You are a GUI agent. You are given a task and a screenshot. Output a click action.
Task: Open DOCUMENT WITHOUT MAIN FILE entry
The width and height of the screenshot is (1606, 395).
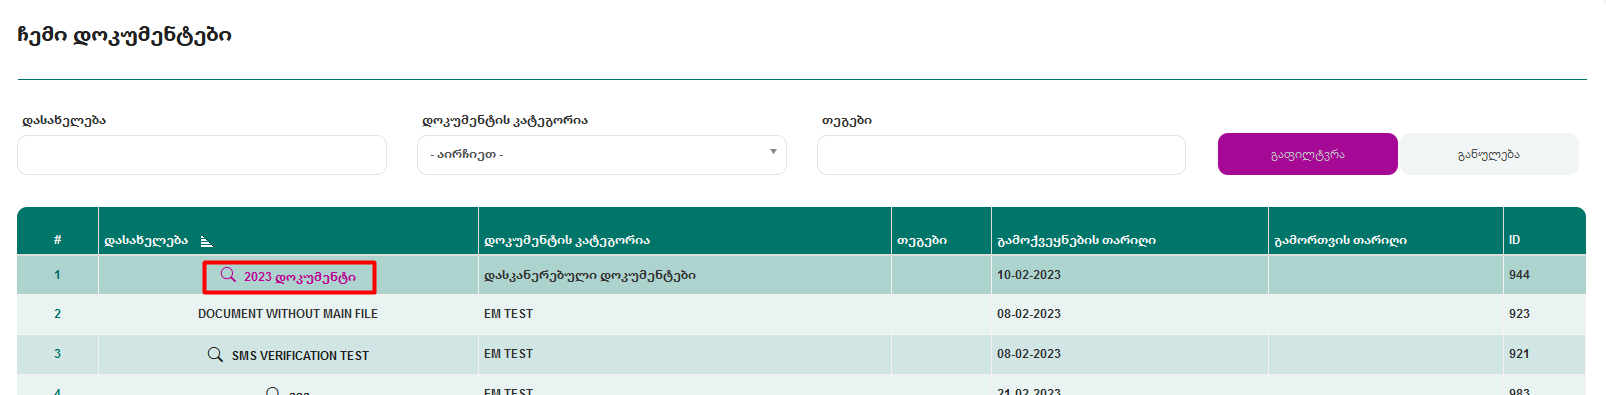click(288, 314)
